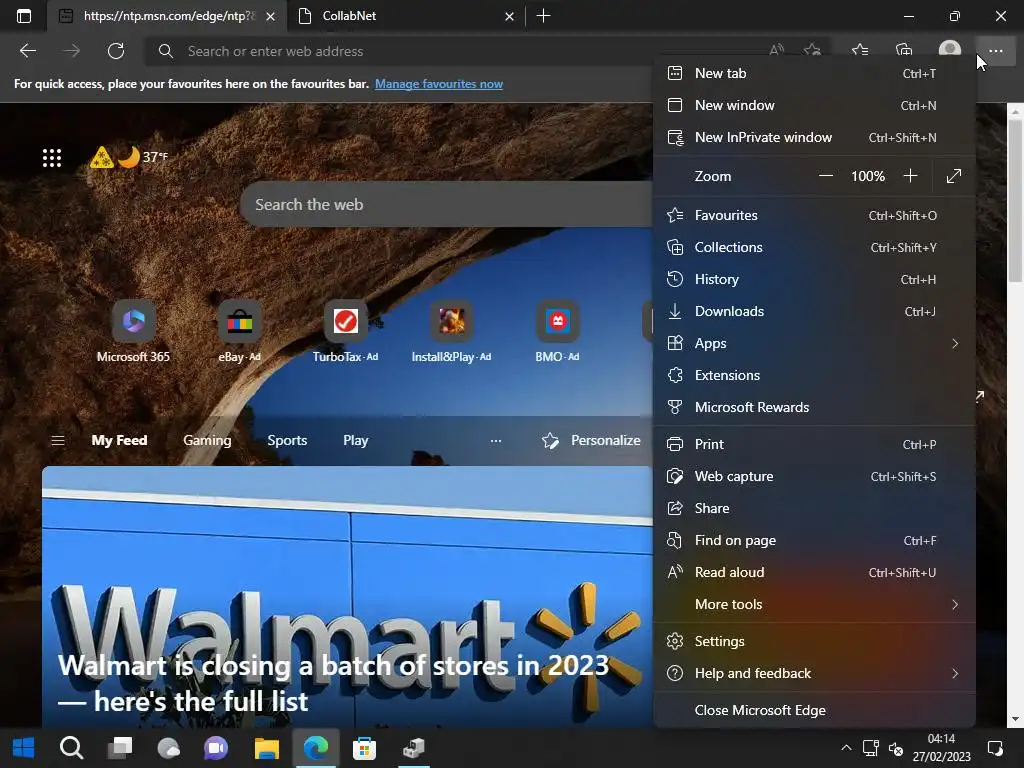Open Task View on the taskbar
1024x768 pixels.
(120, 748)
